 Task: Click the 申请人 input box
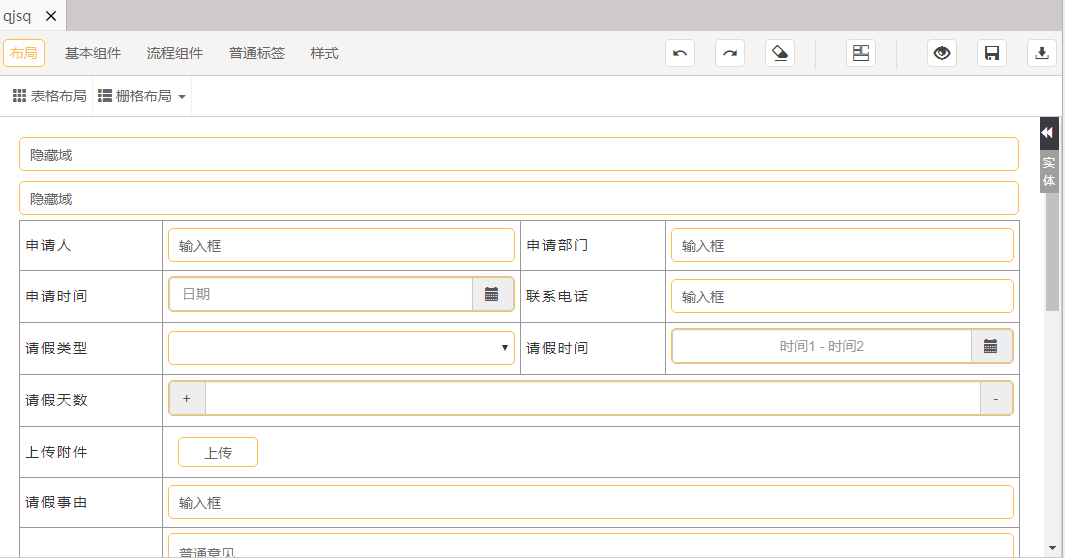coord(341,245)
